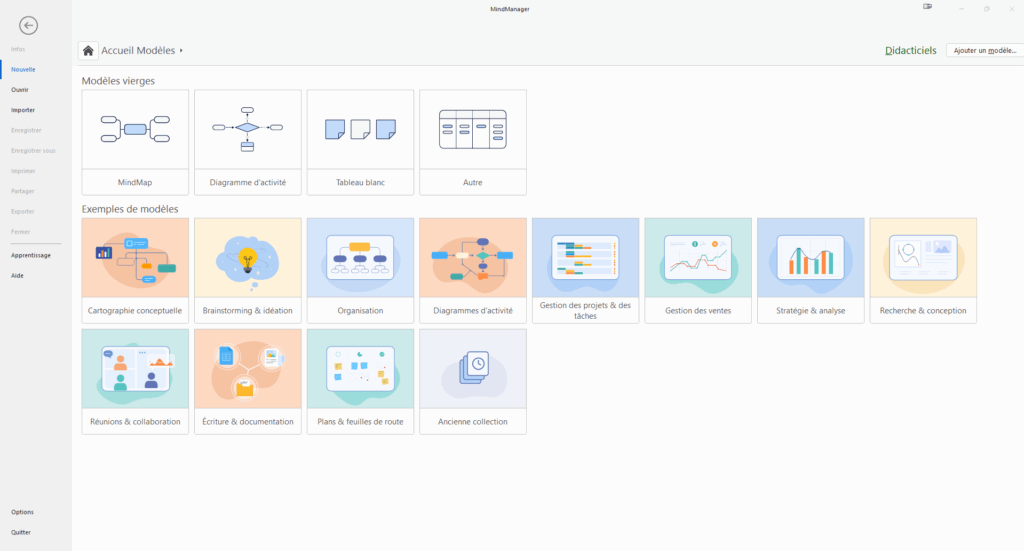Pick the Tableau blanc sticky notes template
The image size is (1024, 551).
[360, 129]
